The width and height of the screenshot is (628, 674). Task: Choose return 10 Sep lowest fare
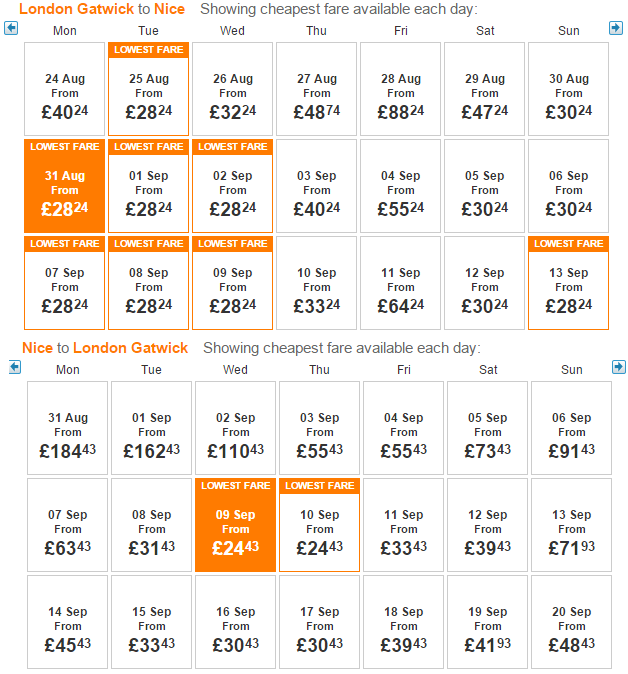[x=319, y=525]
